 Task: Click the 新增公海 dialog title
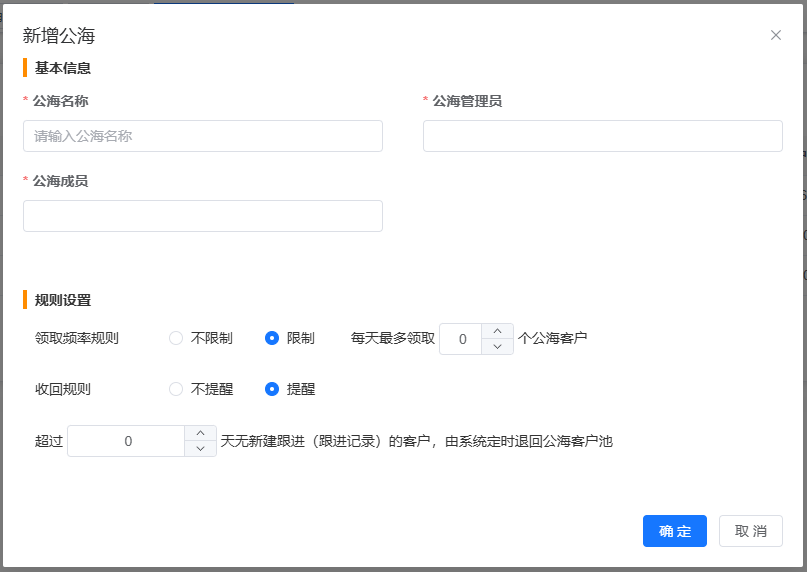pyautogui.click(x=59, y=36)
